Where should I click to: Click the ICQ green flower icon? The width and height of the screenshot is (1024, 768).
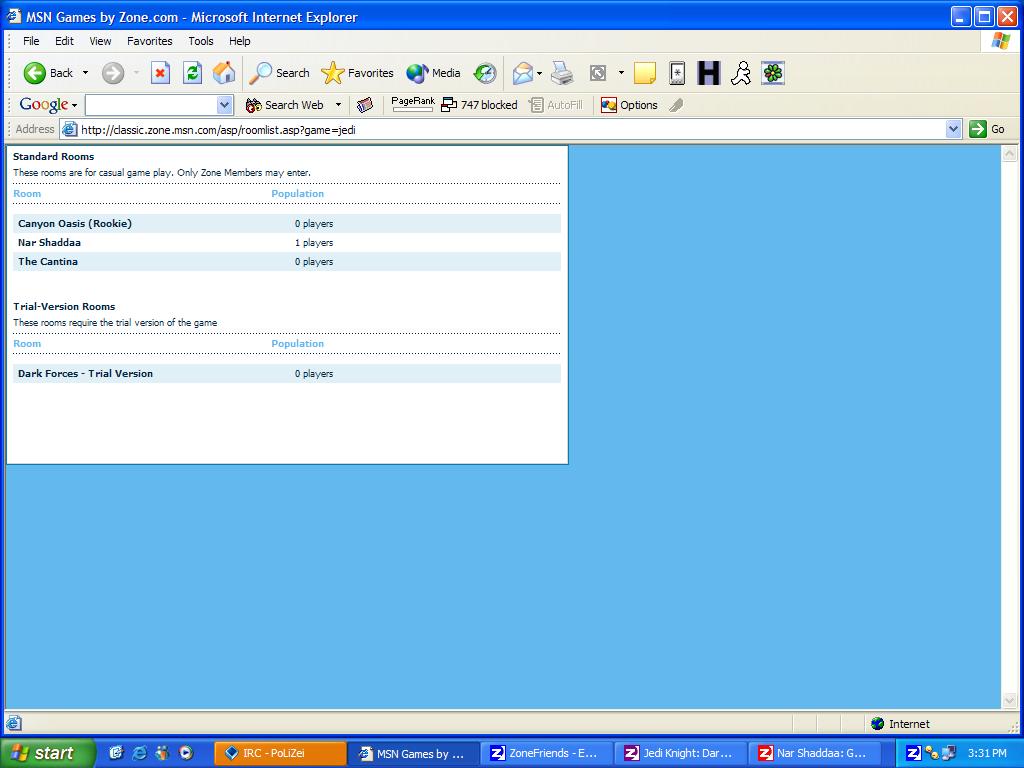point(773,73)
